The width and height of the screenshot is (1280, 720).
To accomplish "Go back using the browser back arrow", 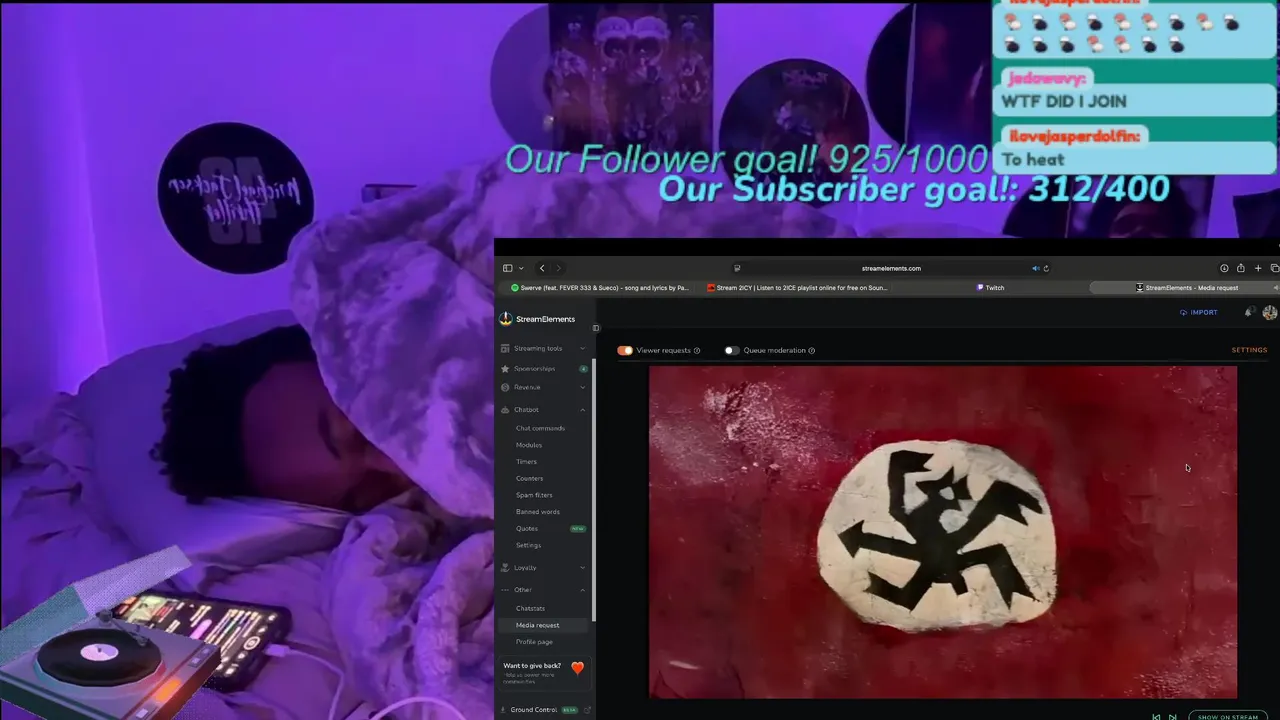I will point(542,268).
